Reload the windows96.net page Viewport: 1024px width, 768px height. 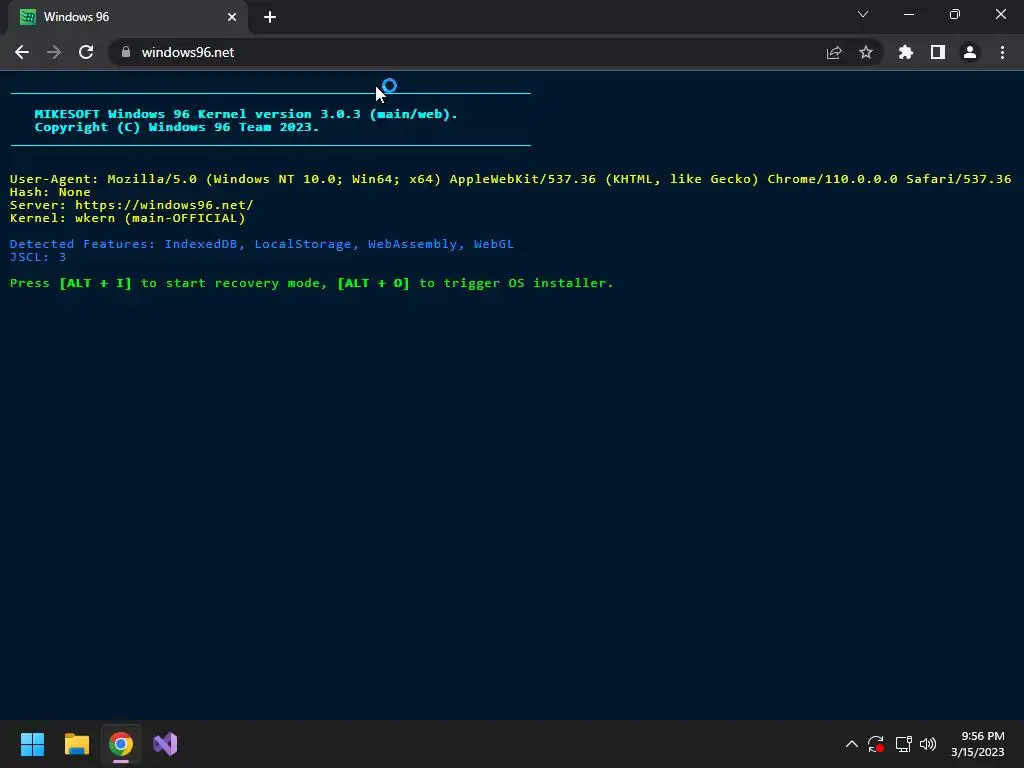pos(86,52)
